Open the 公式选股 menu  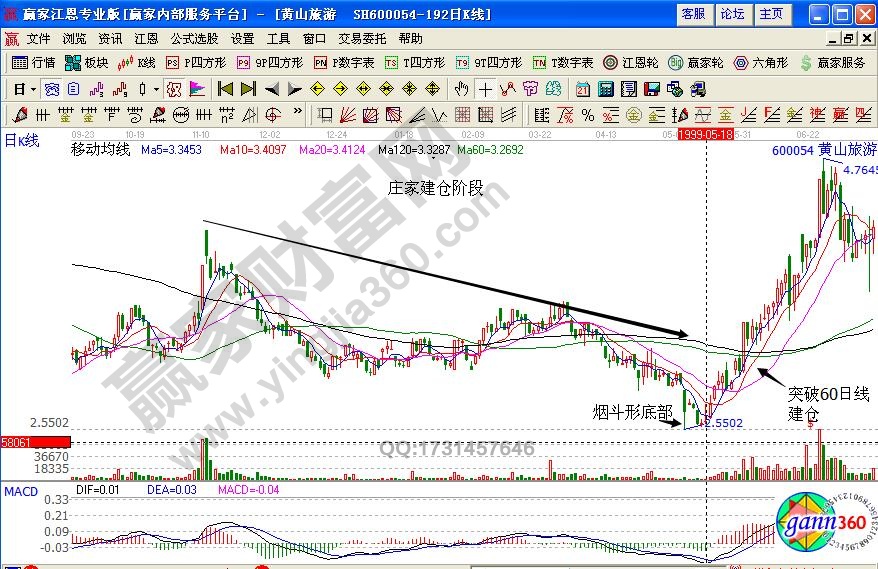(x=194, y=39)
